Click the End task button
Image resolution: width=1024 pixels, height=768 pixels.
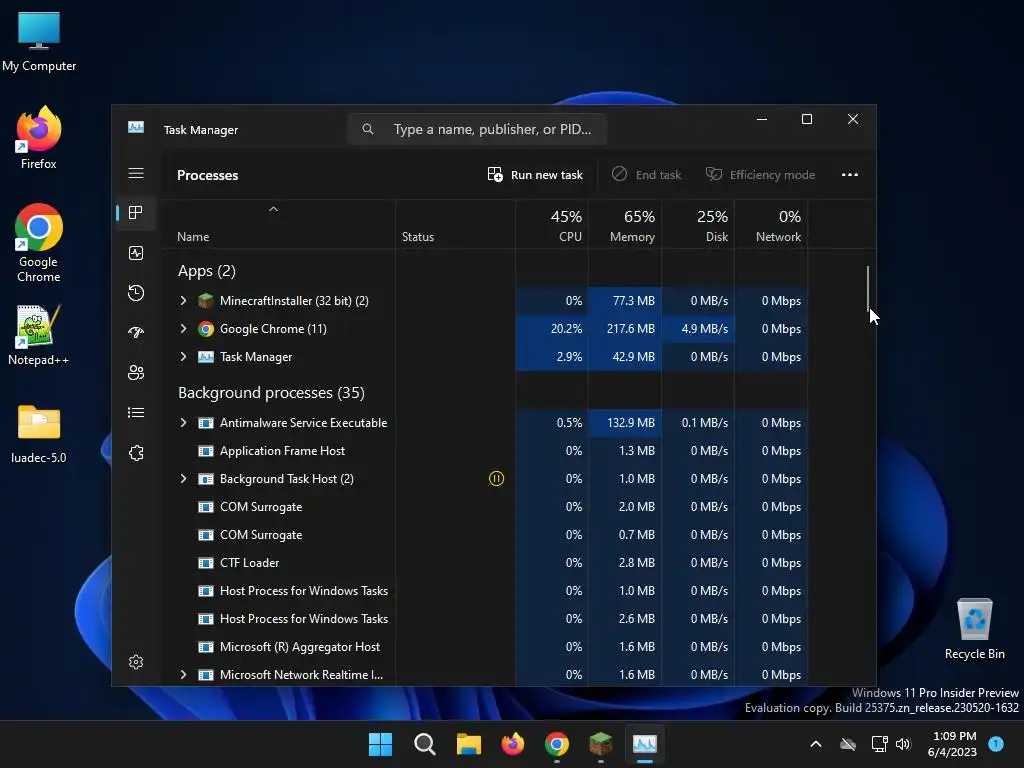pyautogui.click(x=646, y=174)
